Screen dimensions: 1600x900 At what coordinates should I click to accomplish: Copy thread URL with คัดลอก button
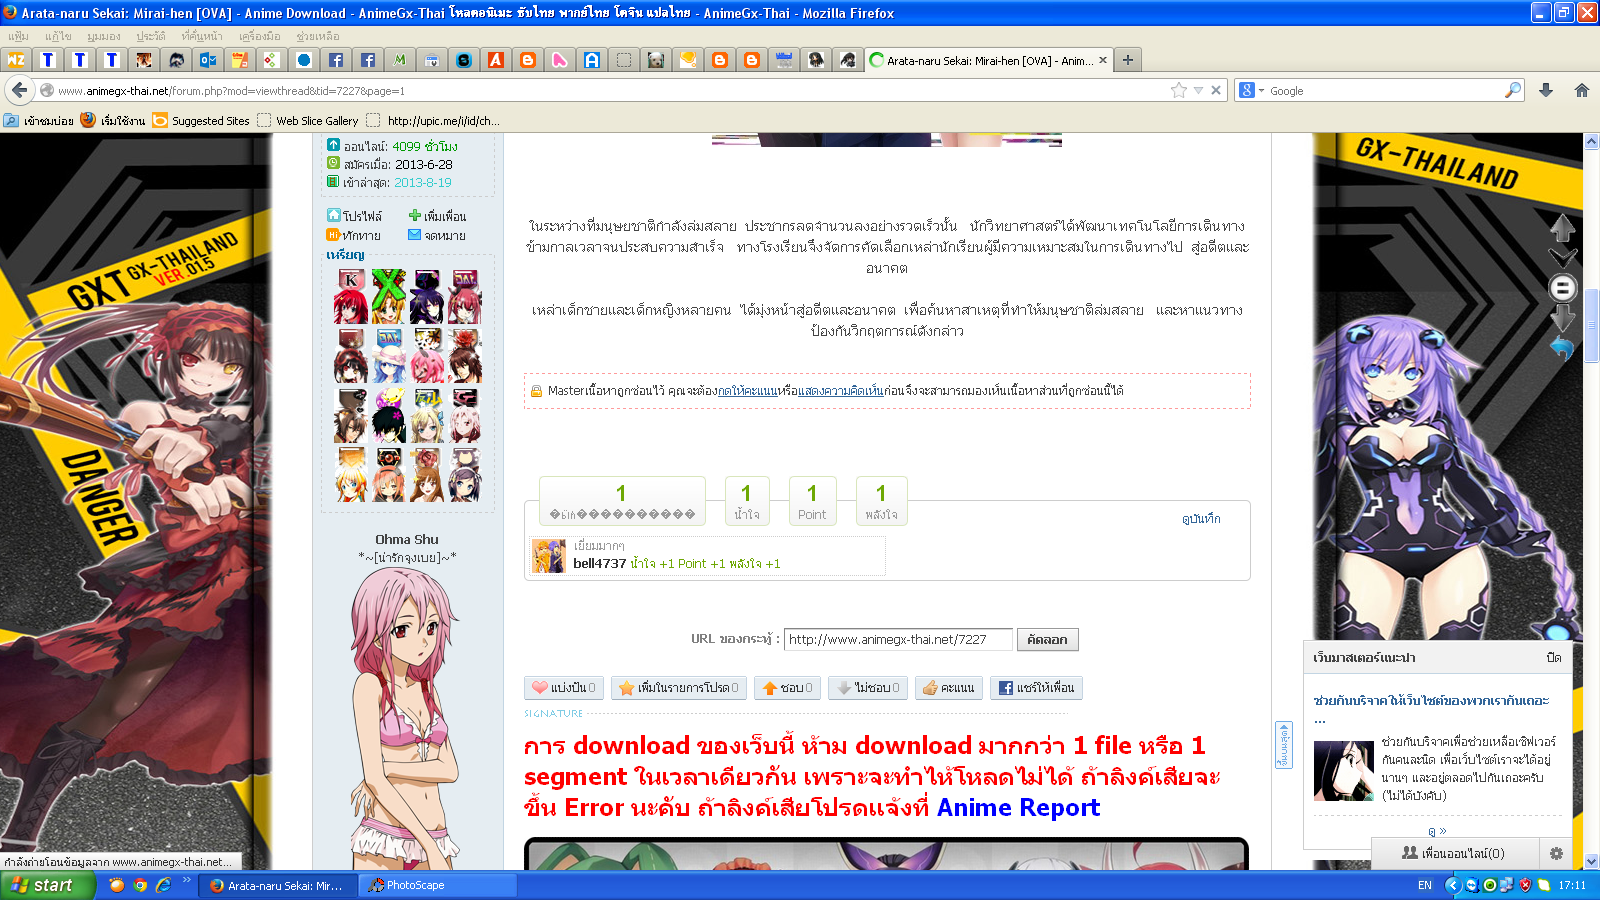[x=1047, y=639]
